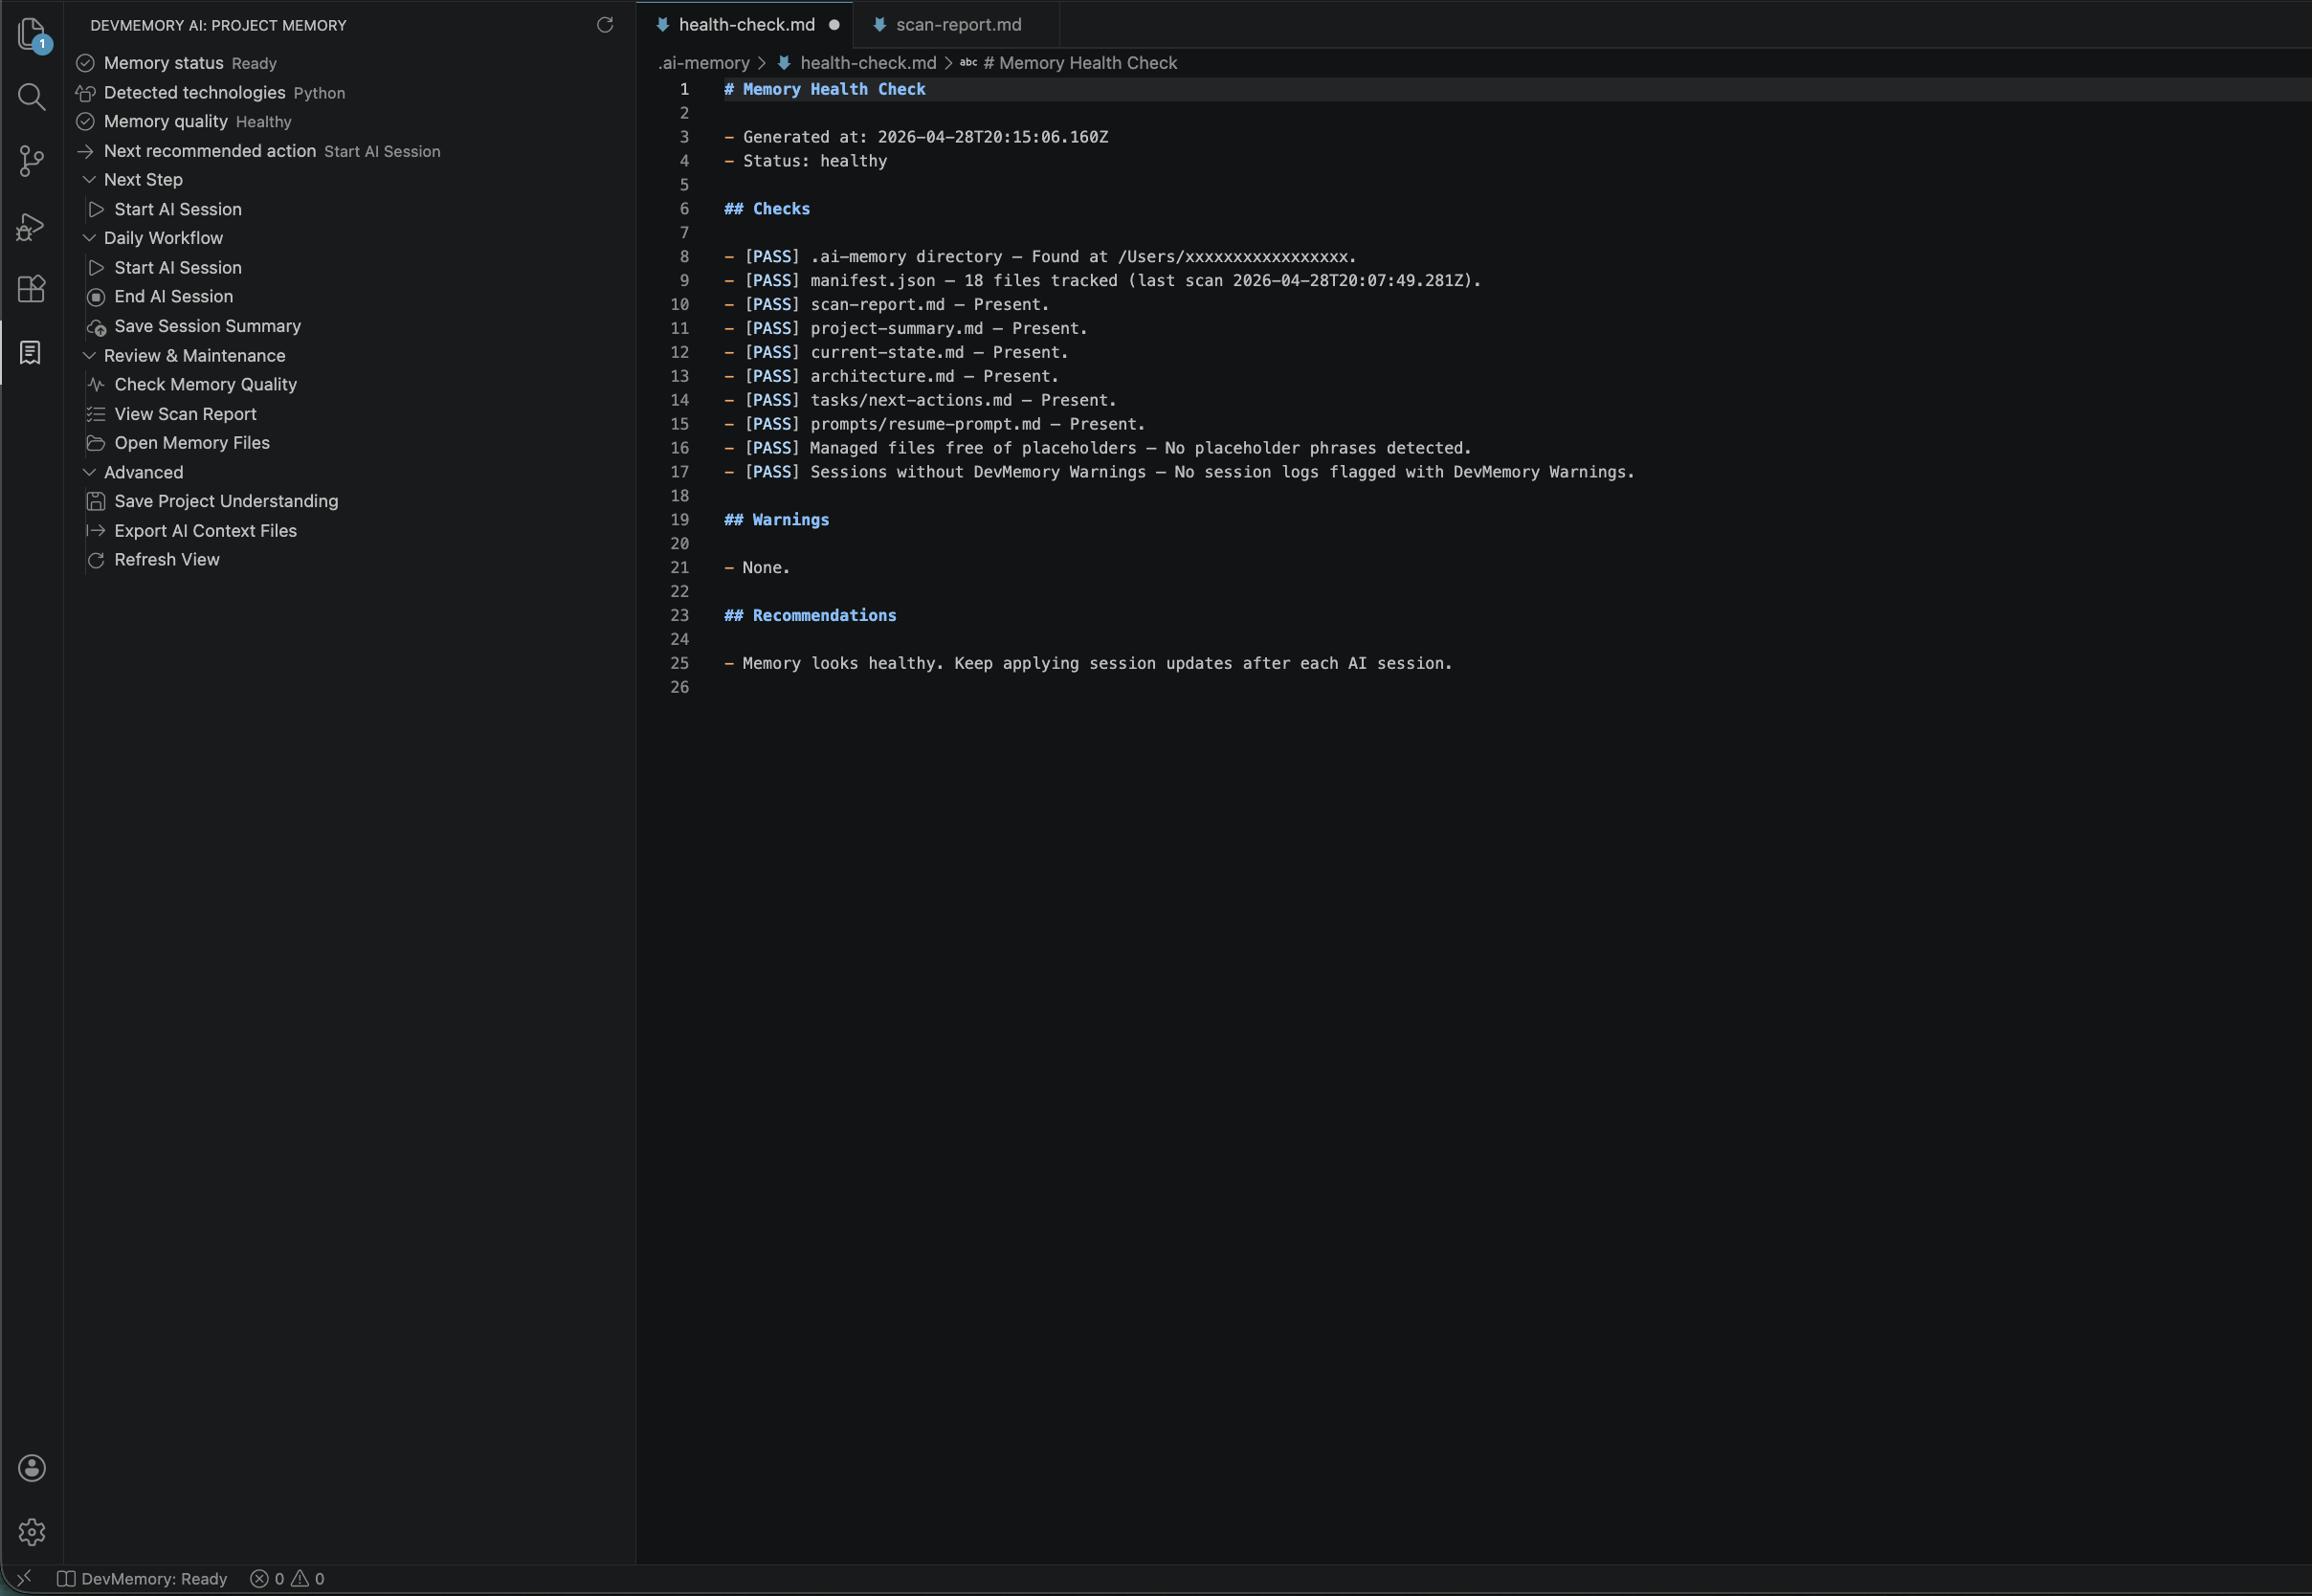Screen dimensions: 2312x1596
Task: Collapse the Advanced section
Action: pos(90,472)
